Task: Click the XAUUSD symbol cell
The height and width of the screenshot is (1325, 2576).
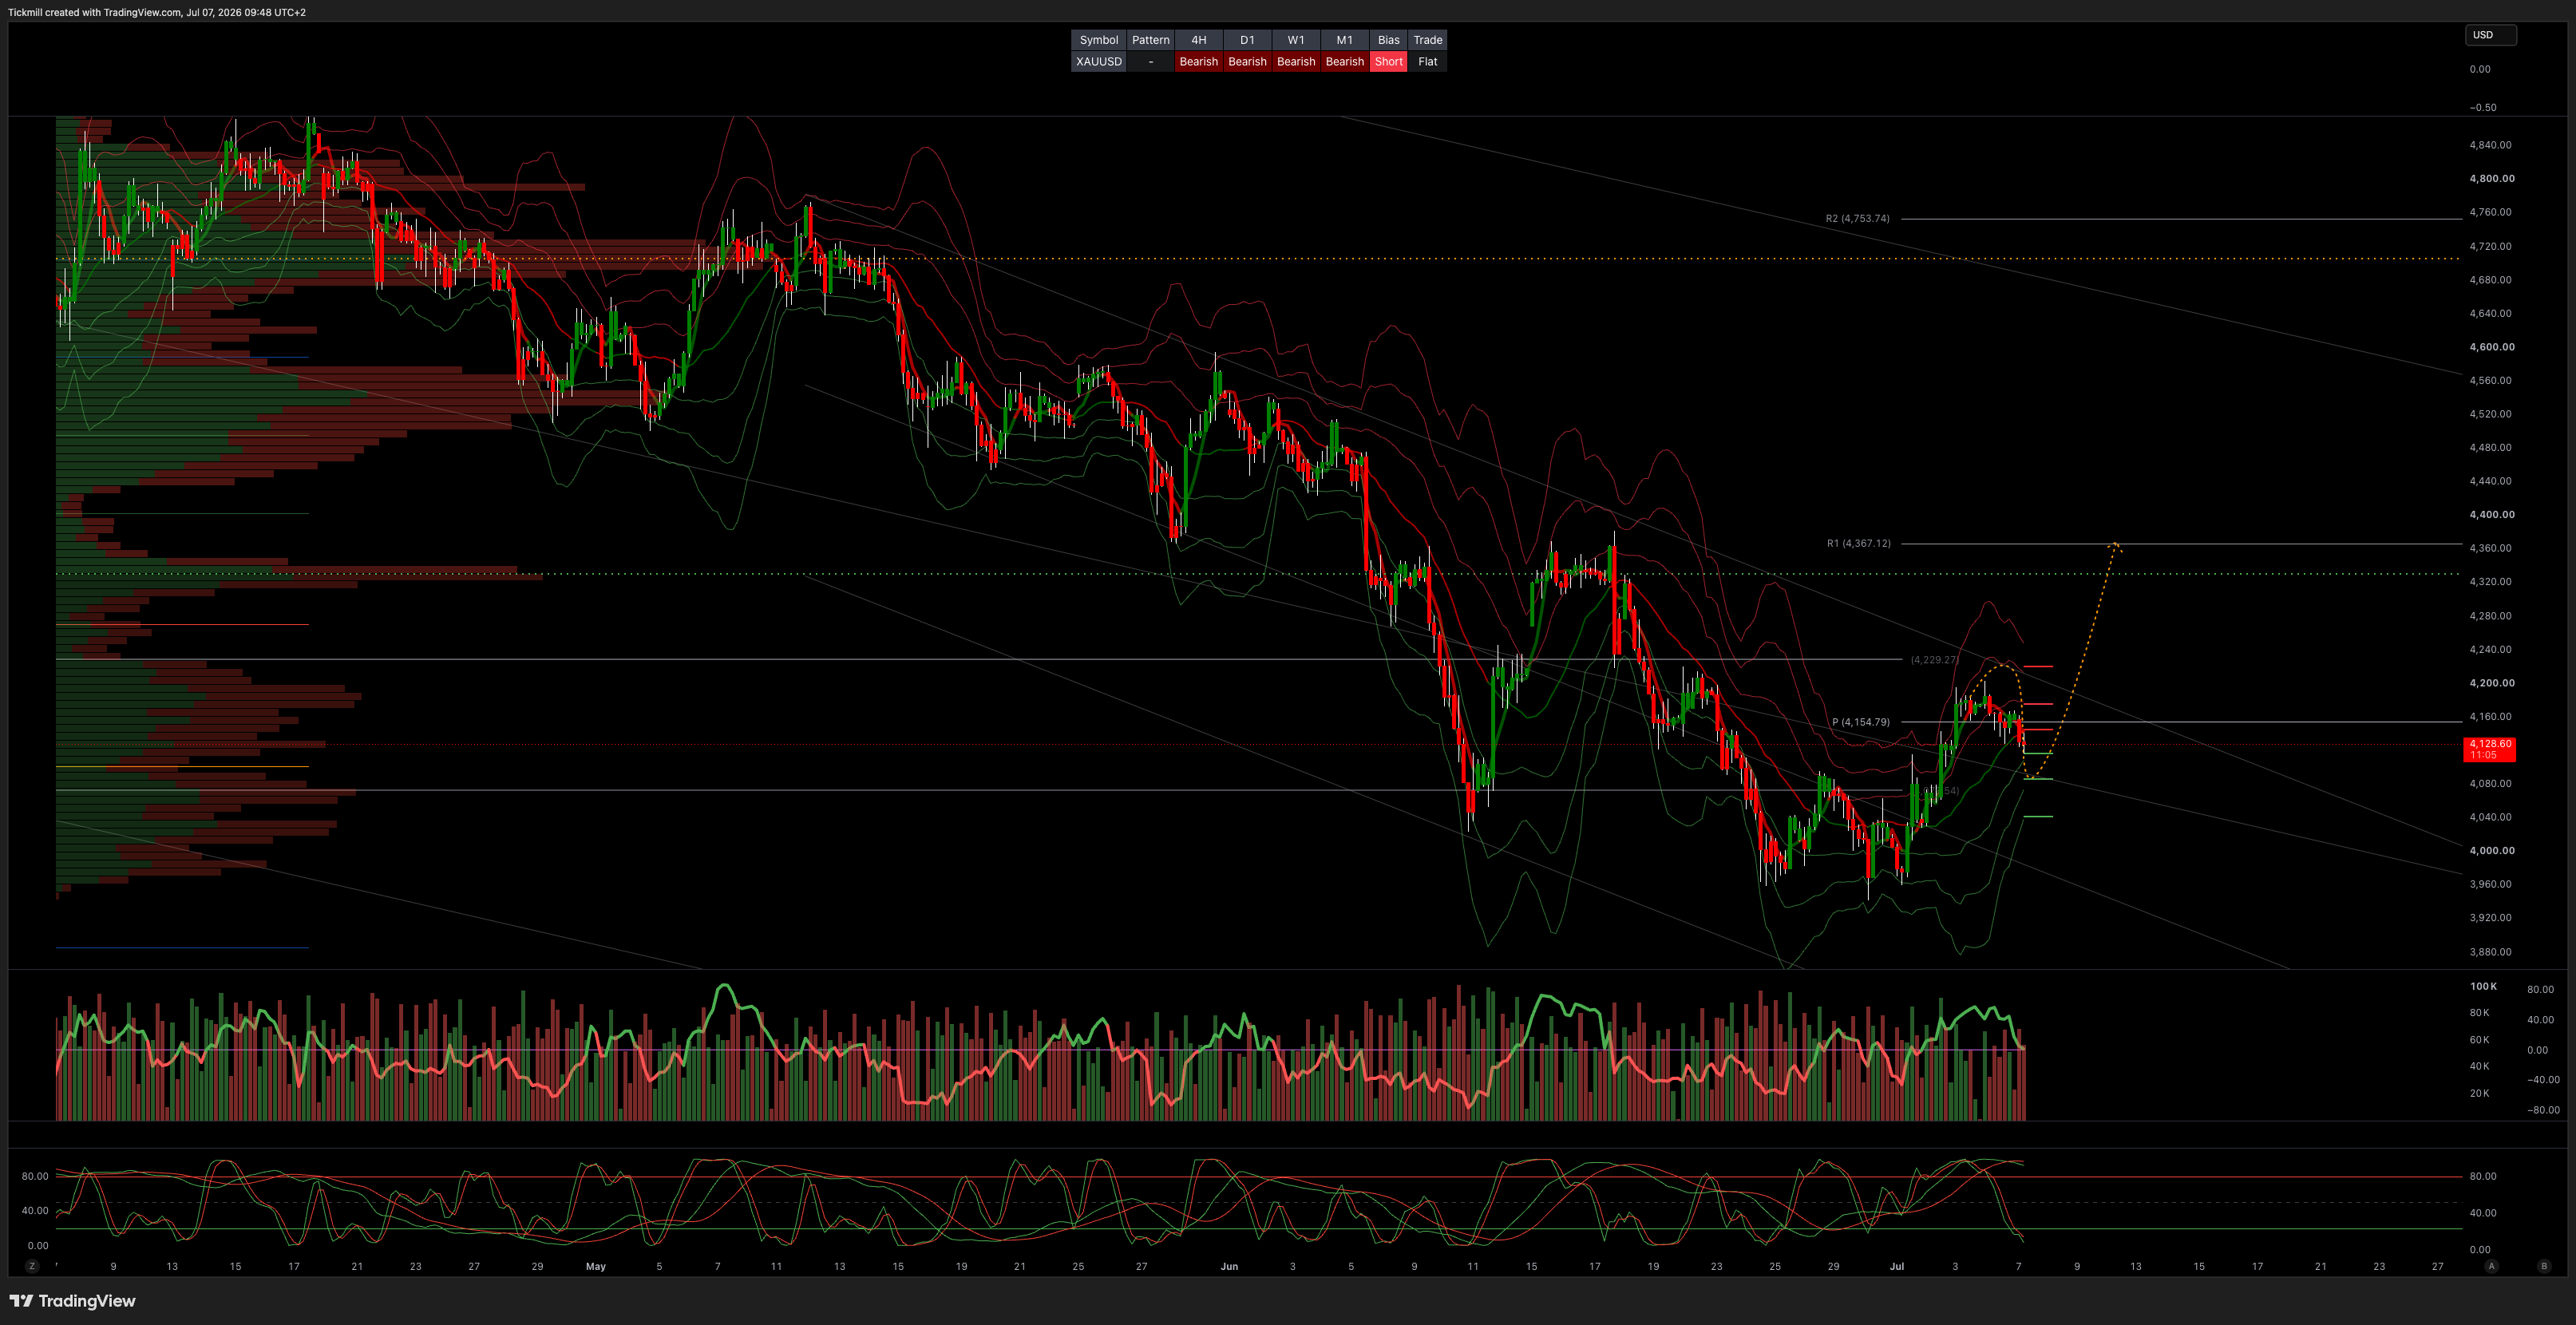Action: coord(1098,62)
